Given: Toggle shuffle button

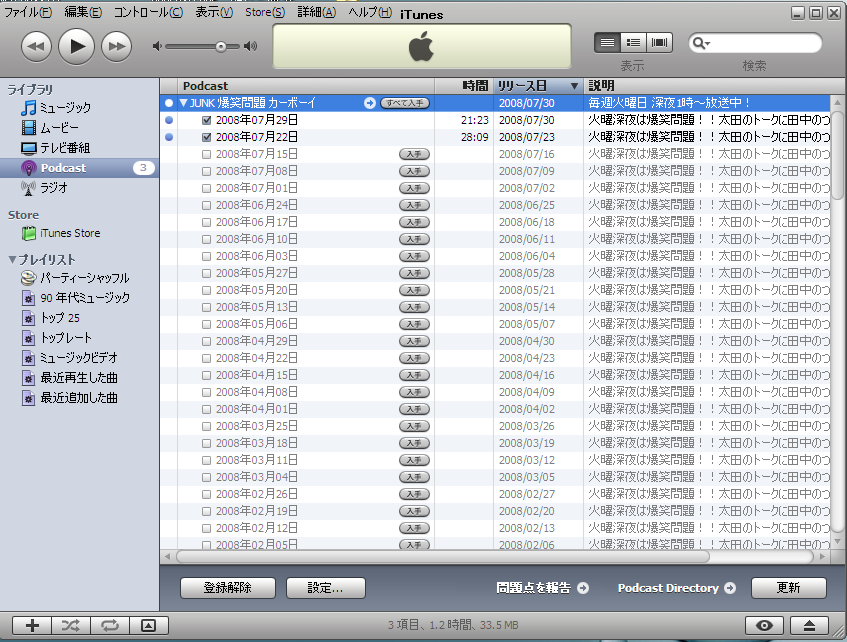Looking at the screenshot, I should pos(71,626).
